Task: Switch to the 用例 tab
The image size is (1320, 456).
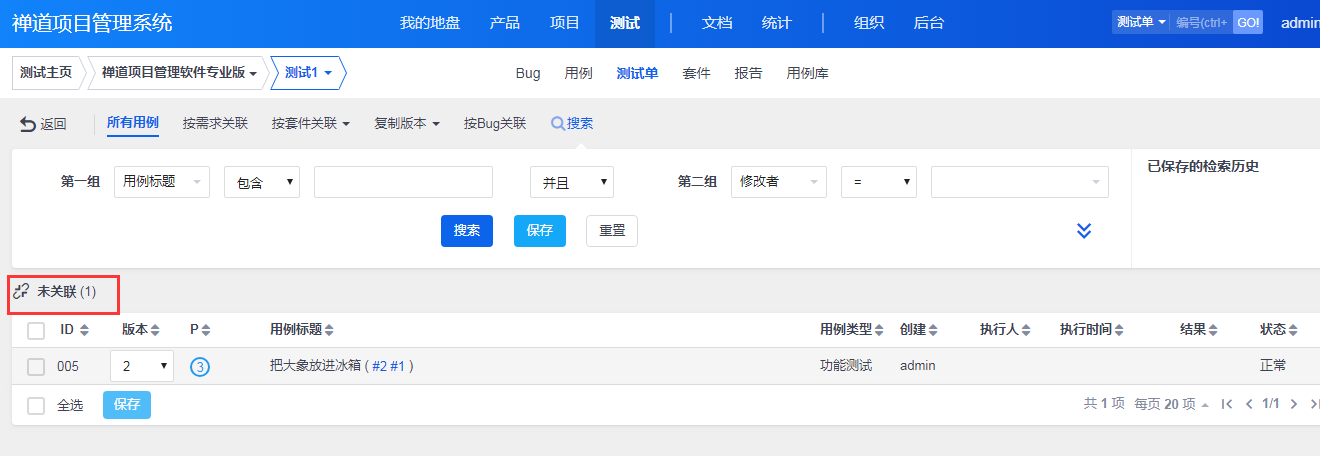Action: [579, 73]
